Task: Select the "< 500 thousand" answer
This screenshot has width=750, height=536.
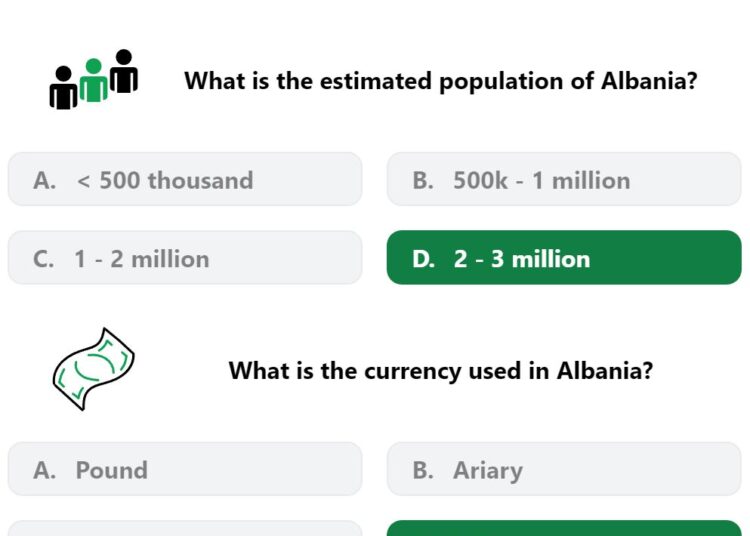Action: 185,179
